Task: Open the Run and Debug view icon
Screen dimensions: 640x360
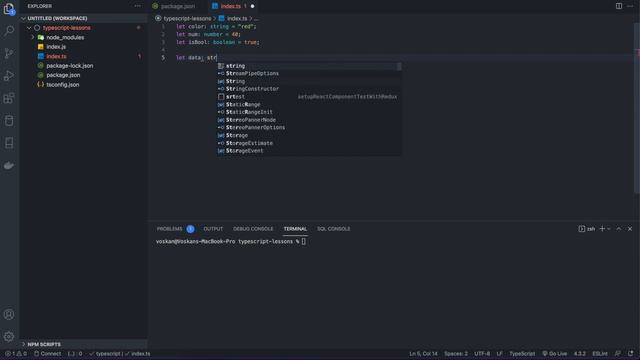Action: tap(9, 76)
